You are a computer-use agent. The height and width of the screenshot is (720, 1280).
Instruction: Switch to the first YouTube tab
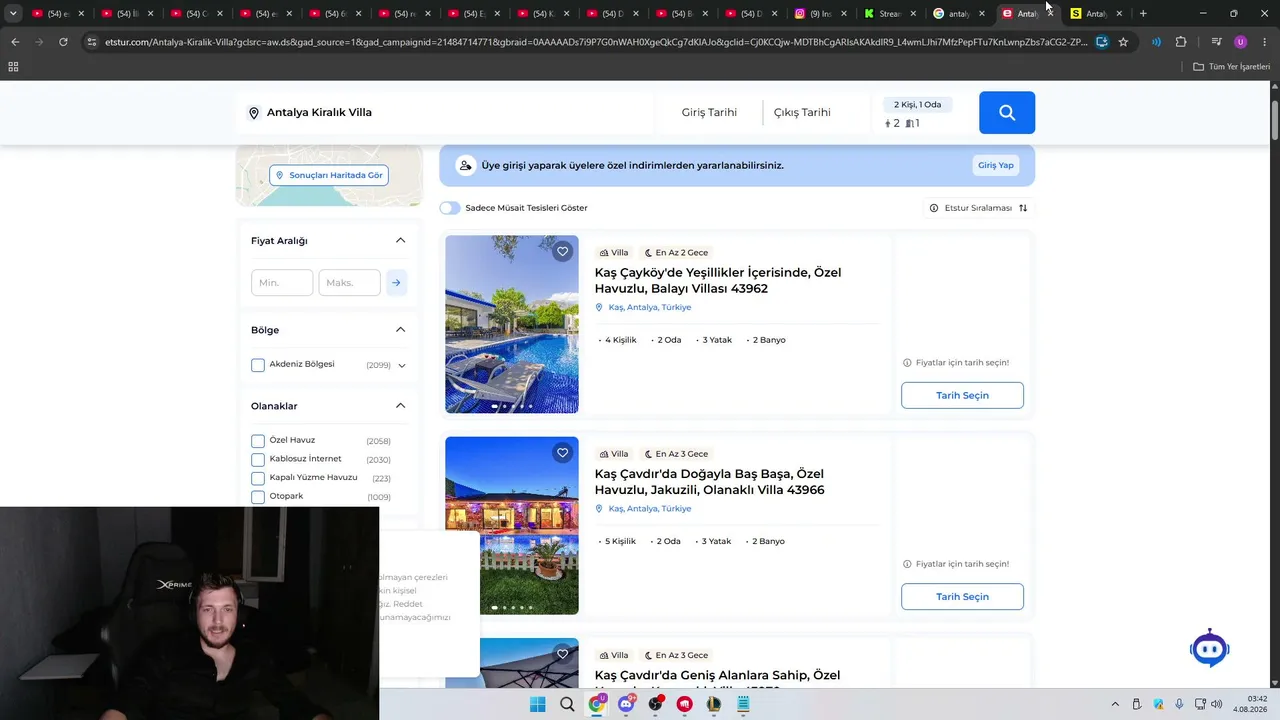59,14
